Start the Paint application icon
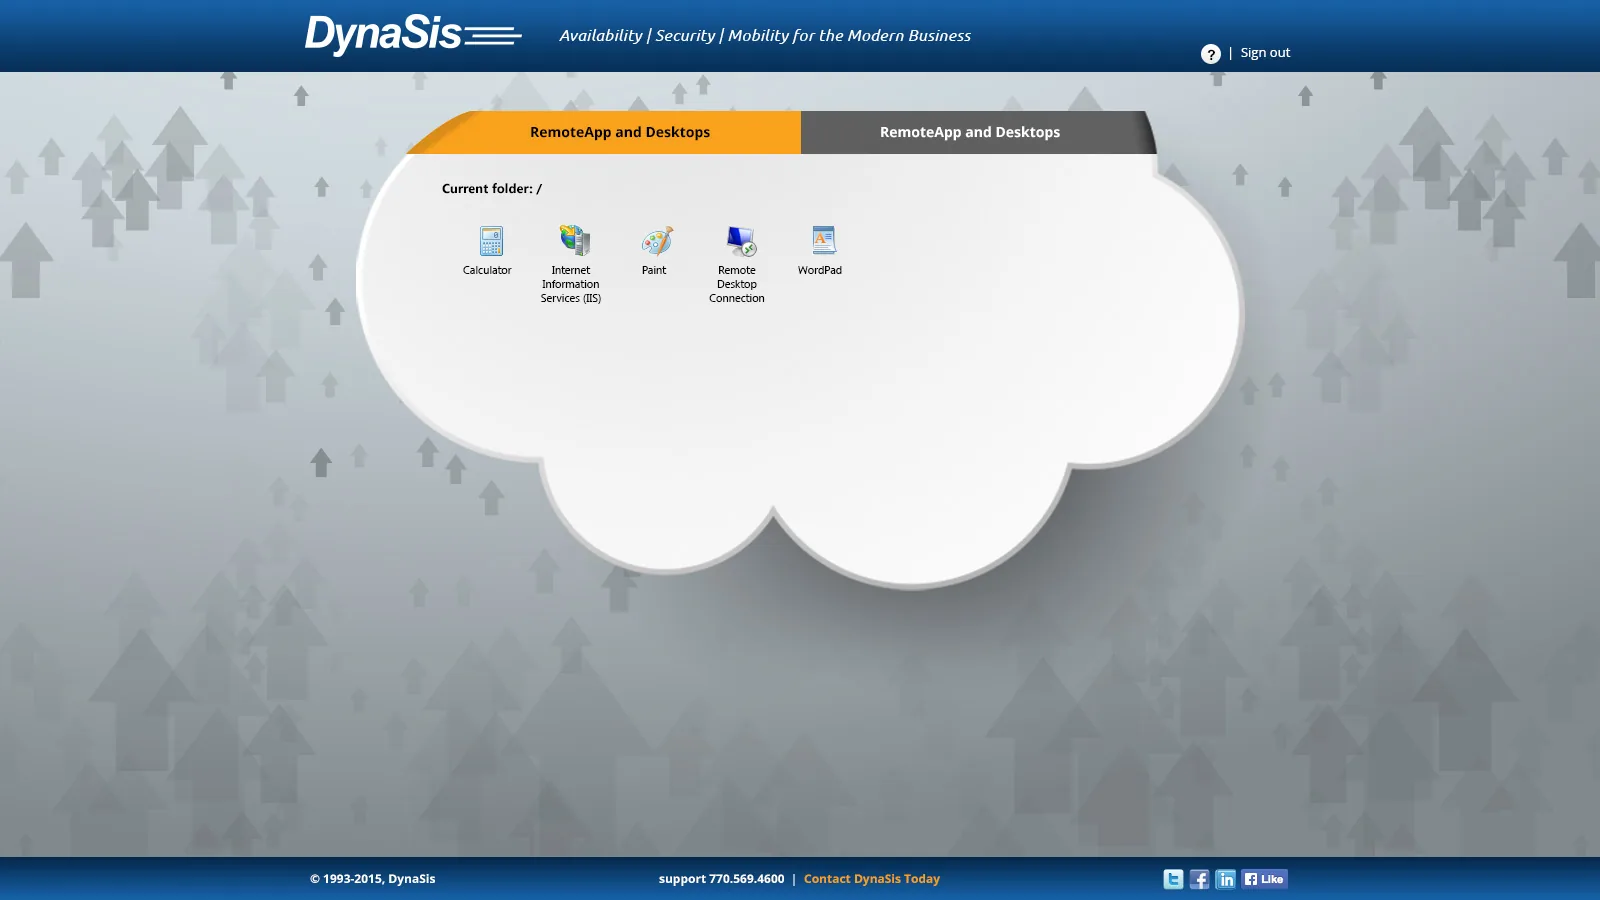1600x900 pixels. [657, 241]
